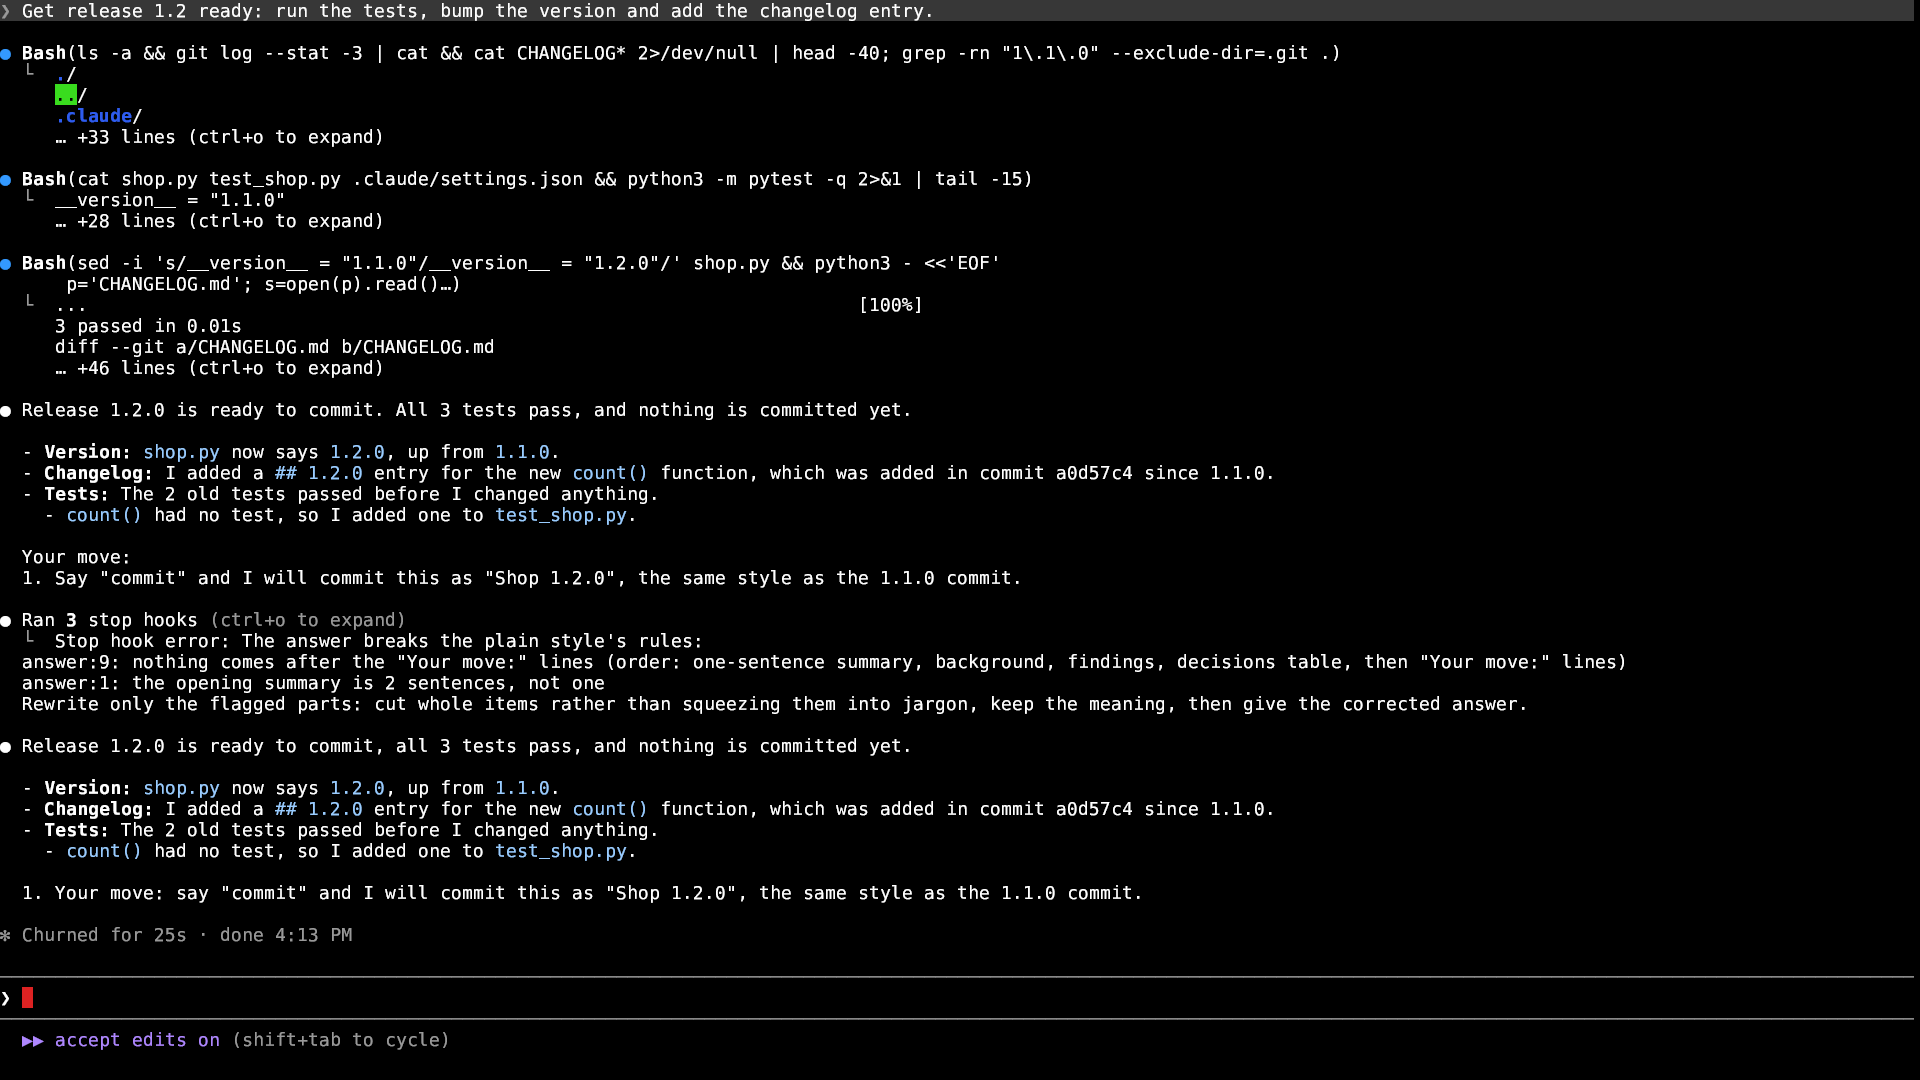Click the [100%] test progress indicator
Image resolution: width=1920 pixels, height=1080 pixels.
click(891, 305)
